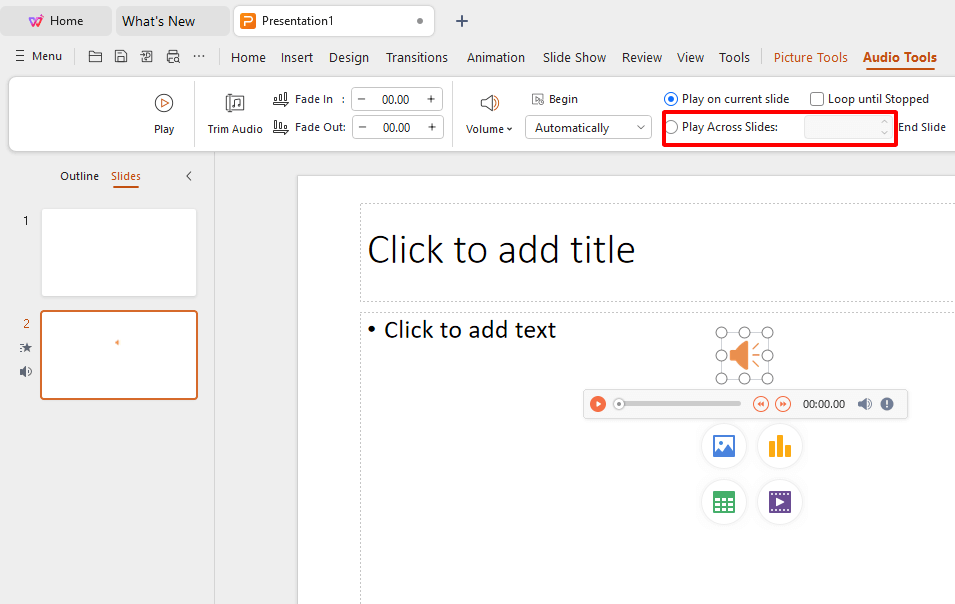955x604 pixels.
Task: Insert a chart using the placeholder bar icon
Action: click(780, 446)
